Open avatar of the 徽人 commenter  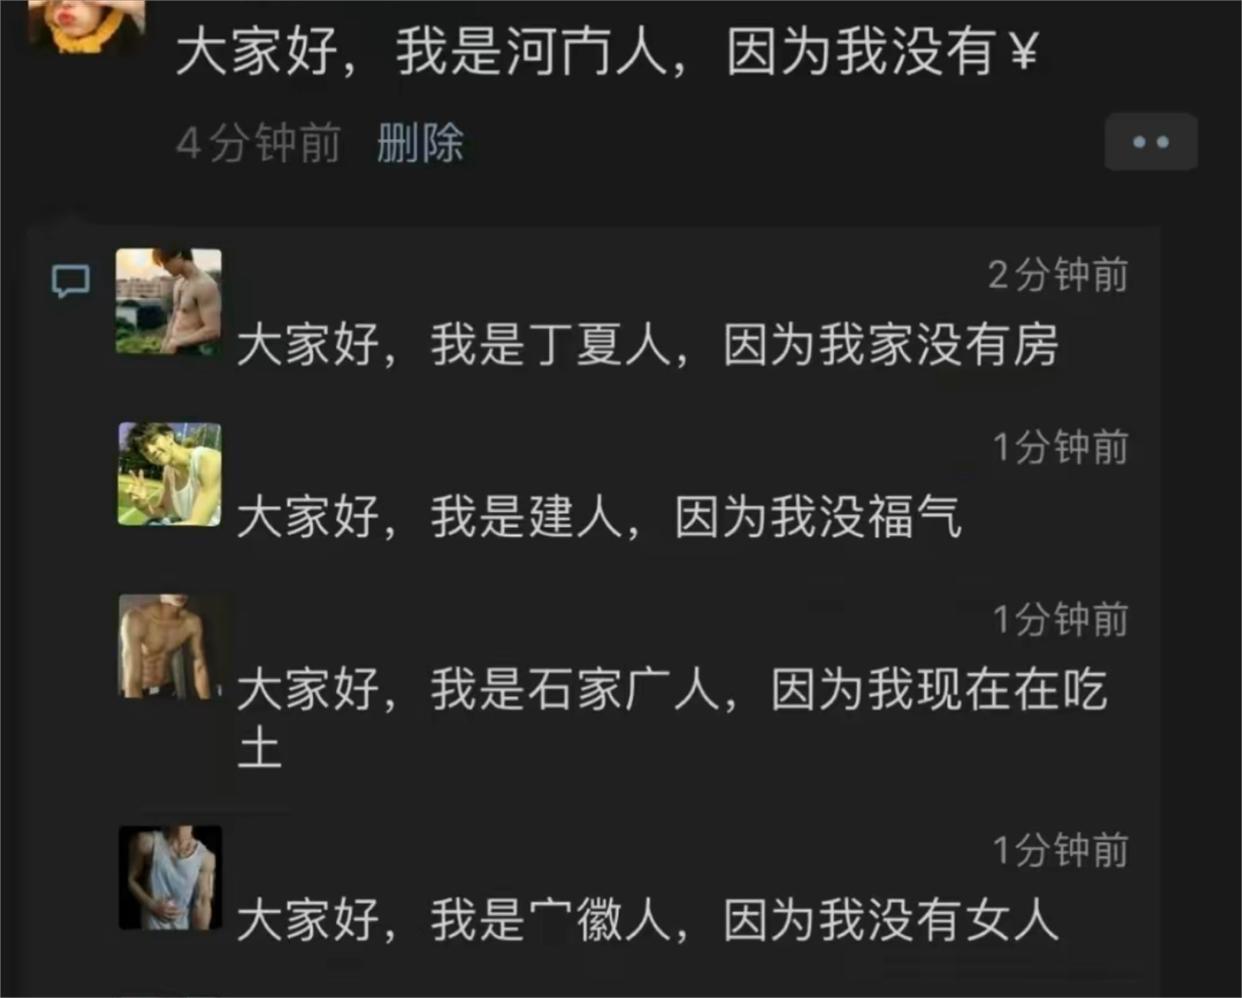pos(169,877)
